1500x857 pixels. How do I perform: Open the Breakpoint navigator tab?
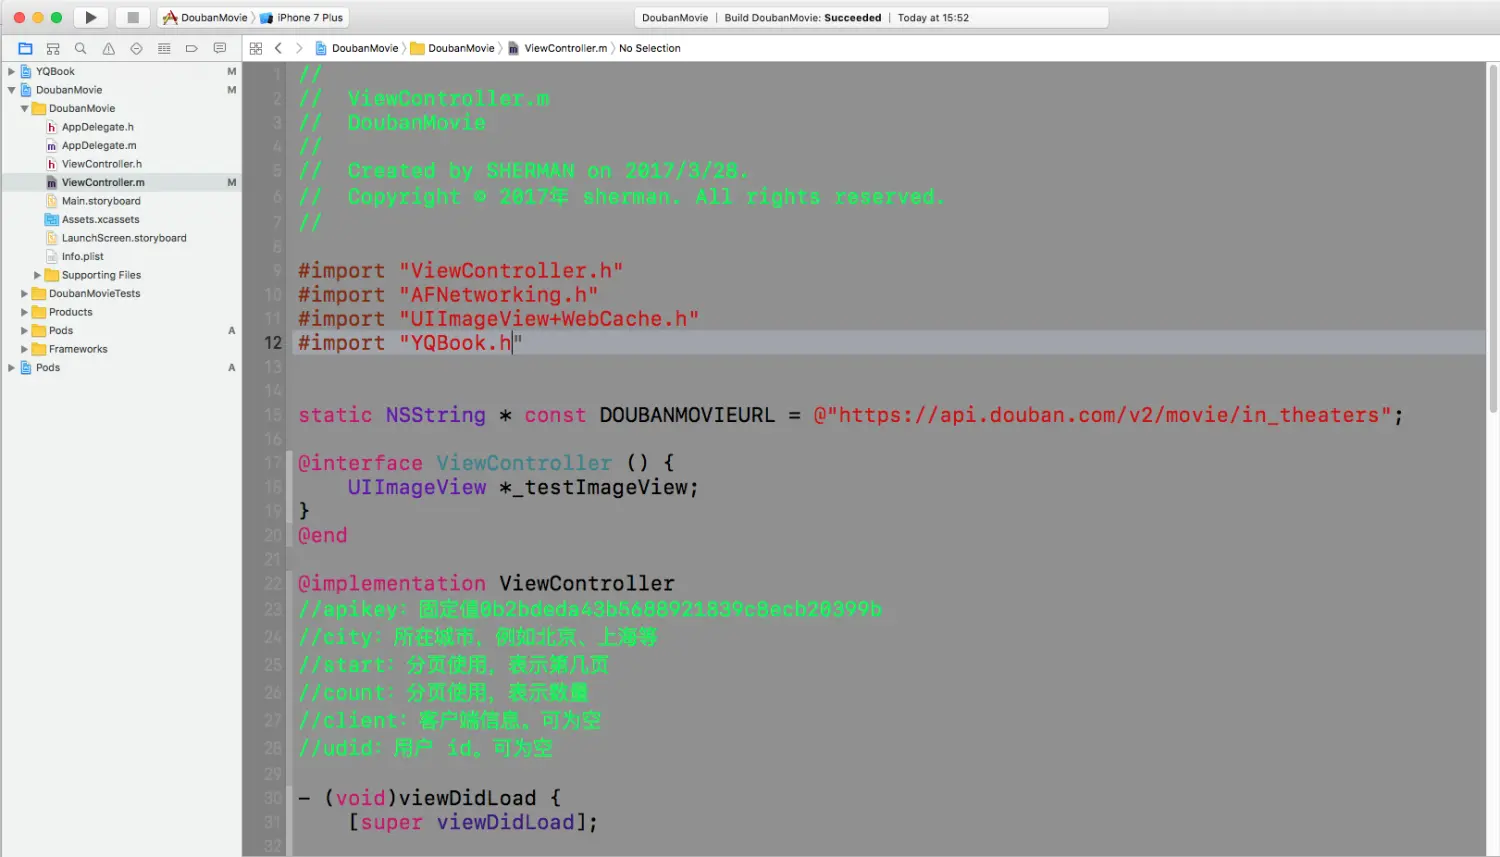coord(192,48)
